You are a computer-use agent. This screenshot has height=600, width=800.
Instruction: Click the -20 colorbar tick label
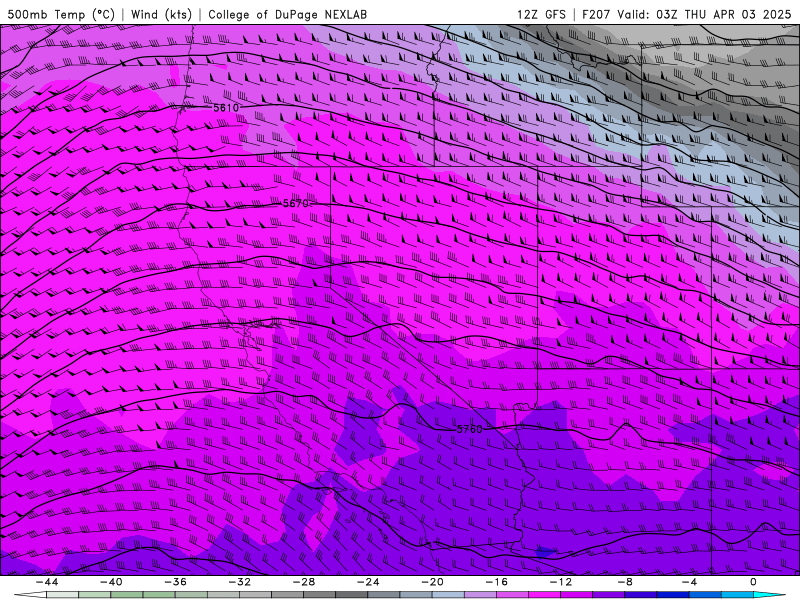coord(432,582)
